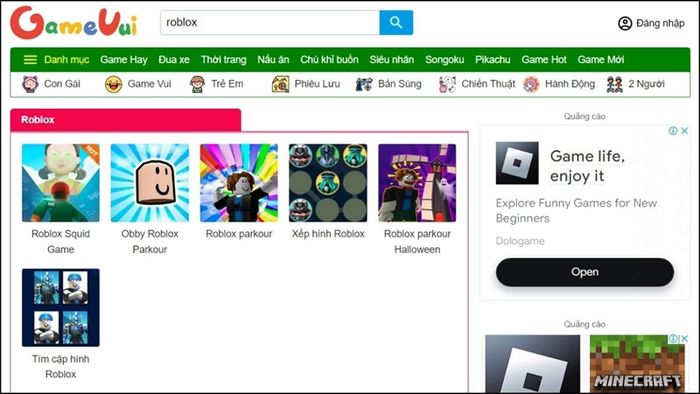Open Roblox Squid Game thumbnail
Viewport: 700px width, 394px height.
click(61, 182)
